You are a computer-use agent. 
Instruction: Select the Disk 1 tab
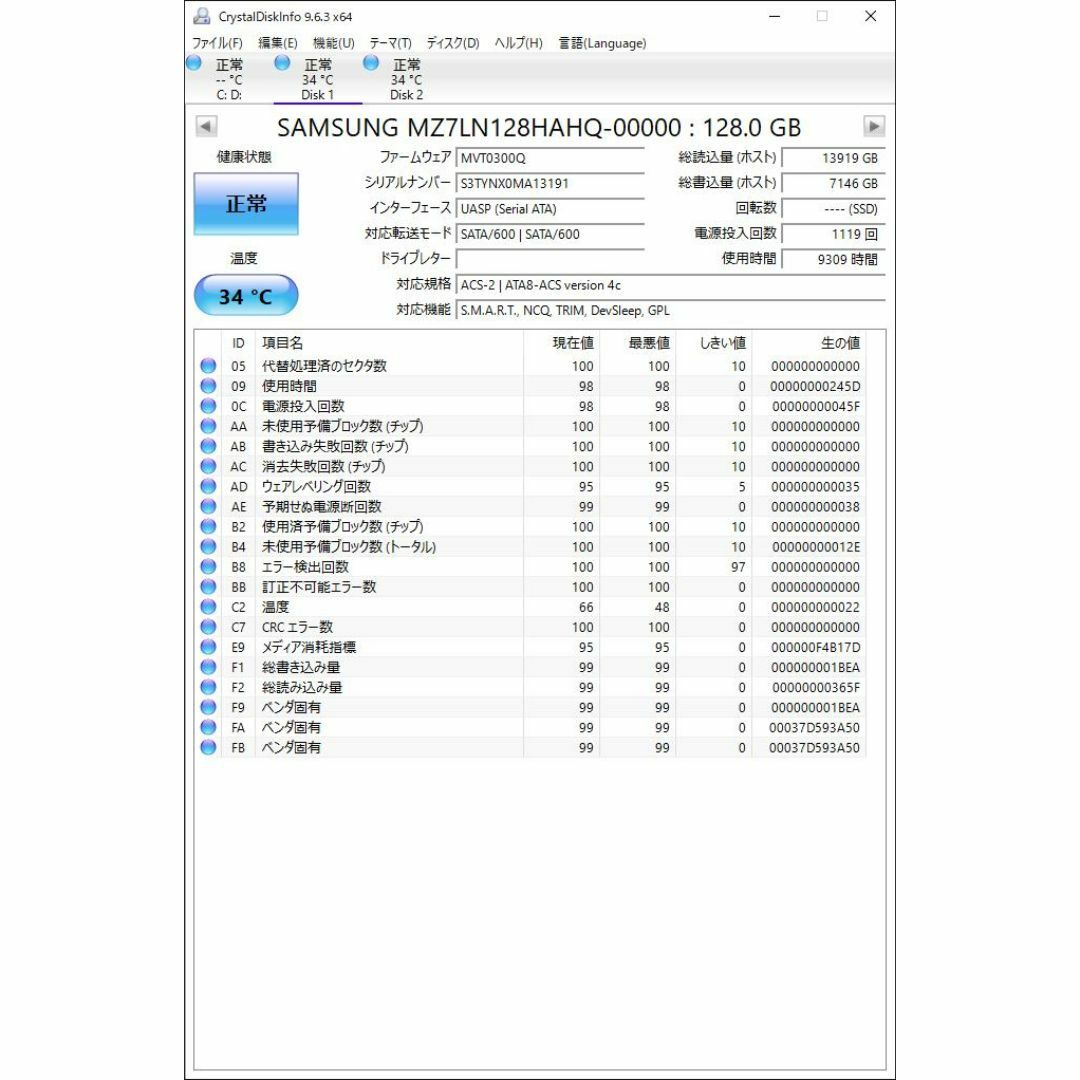pyautogui.click(x=318, y=79)
